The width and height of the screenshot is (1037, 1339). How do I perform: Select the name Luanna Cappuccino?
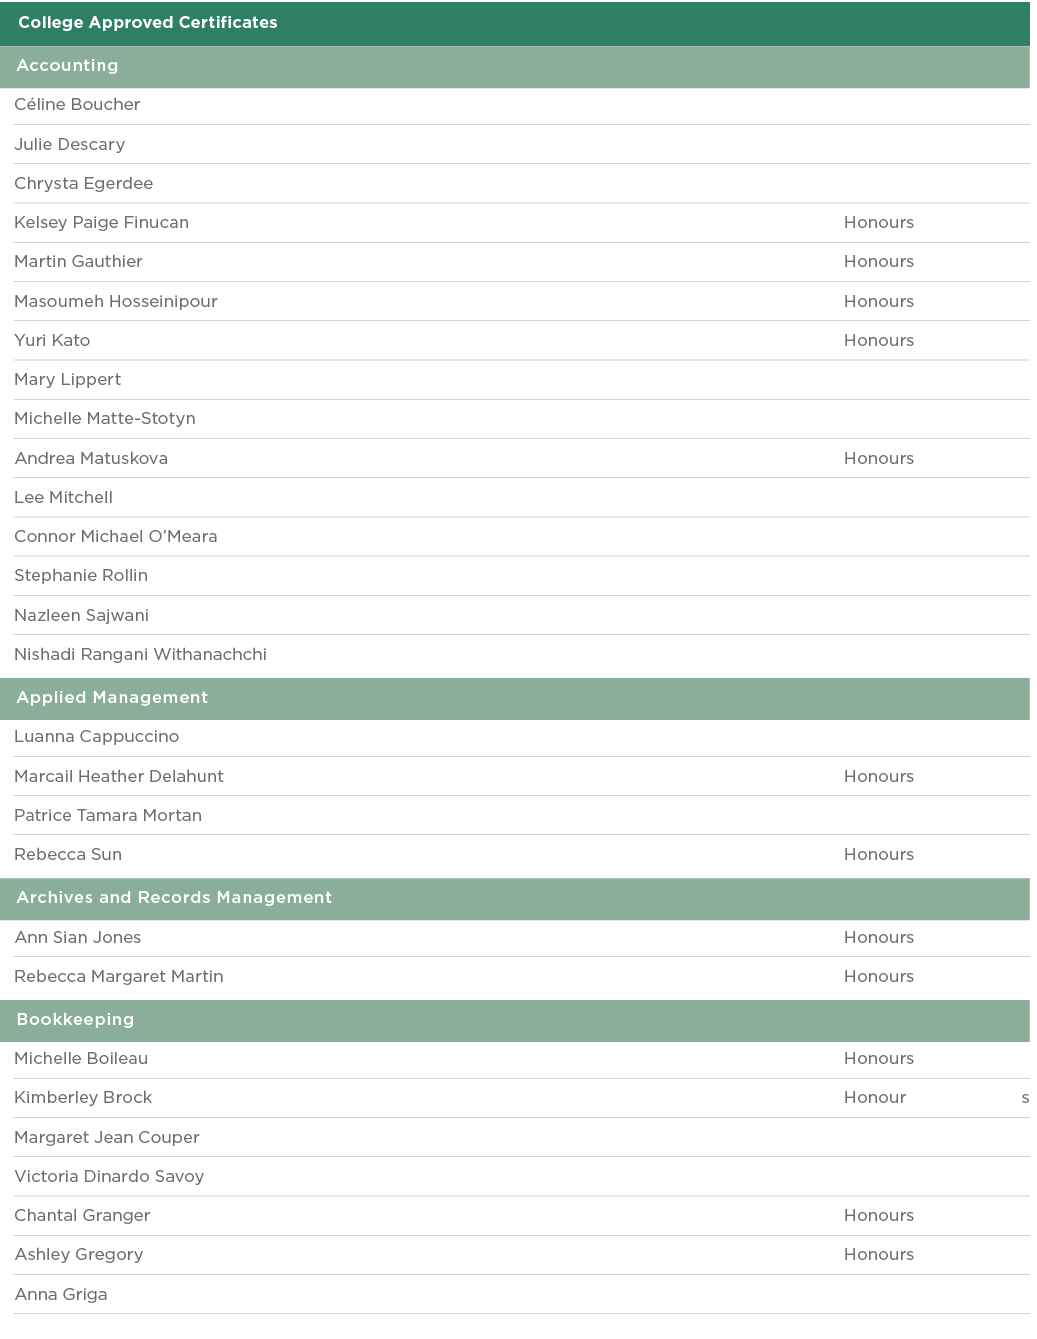(x=97, y=737)
